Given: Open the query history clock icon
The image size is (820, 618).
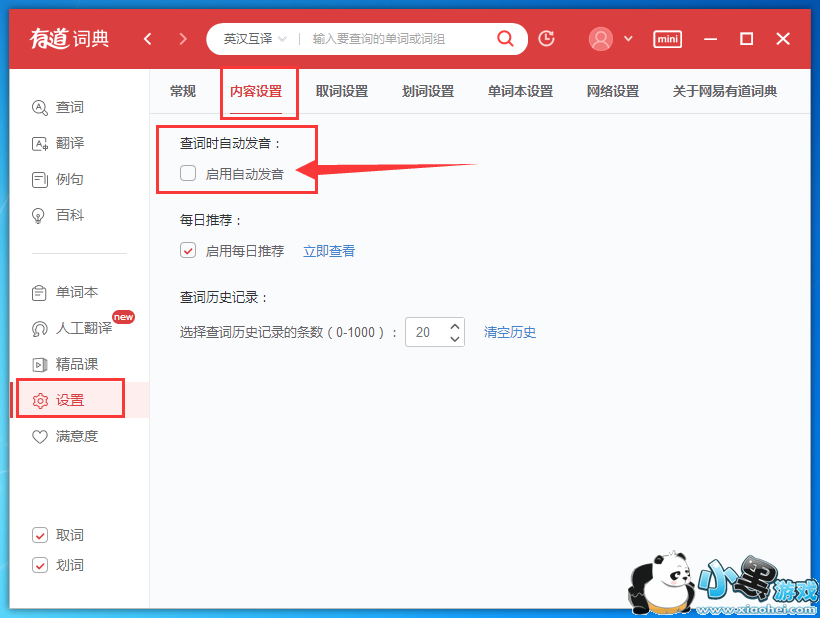Looking at the screenshot, I should click(x=546, y=38).
